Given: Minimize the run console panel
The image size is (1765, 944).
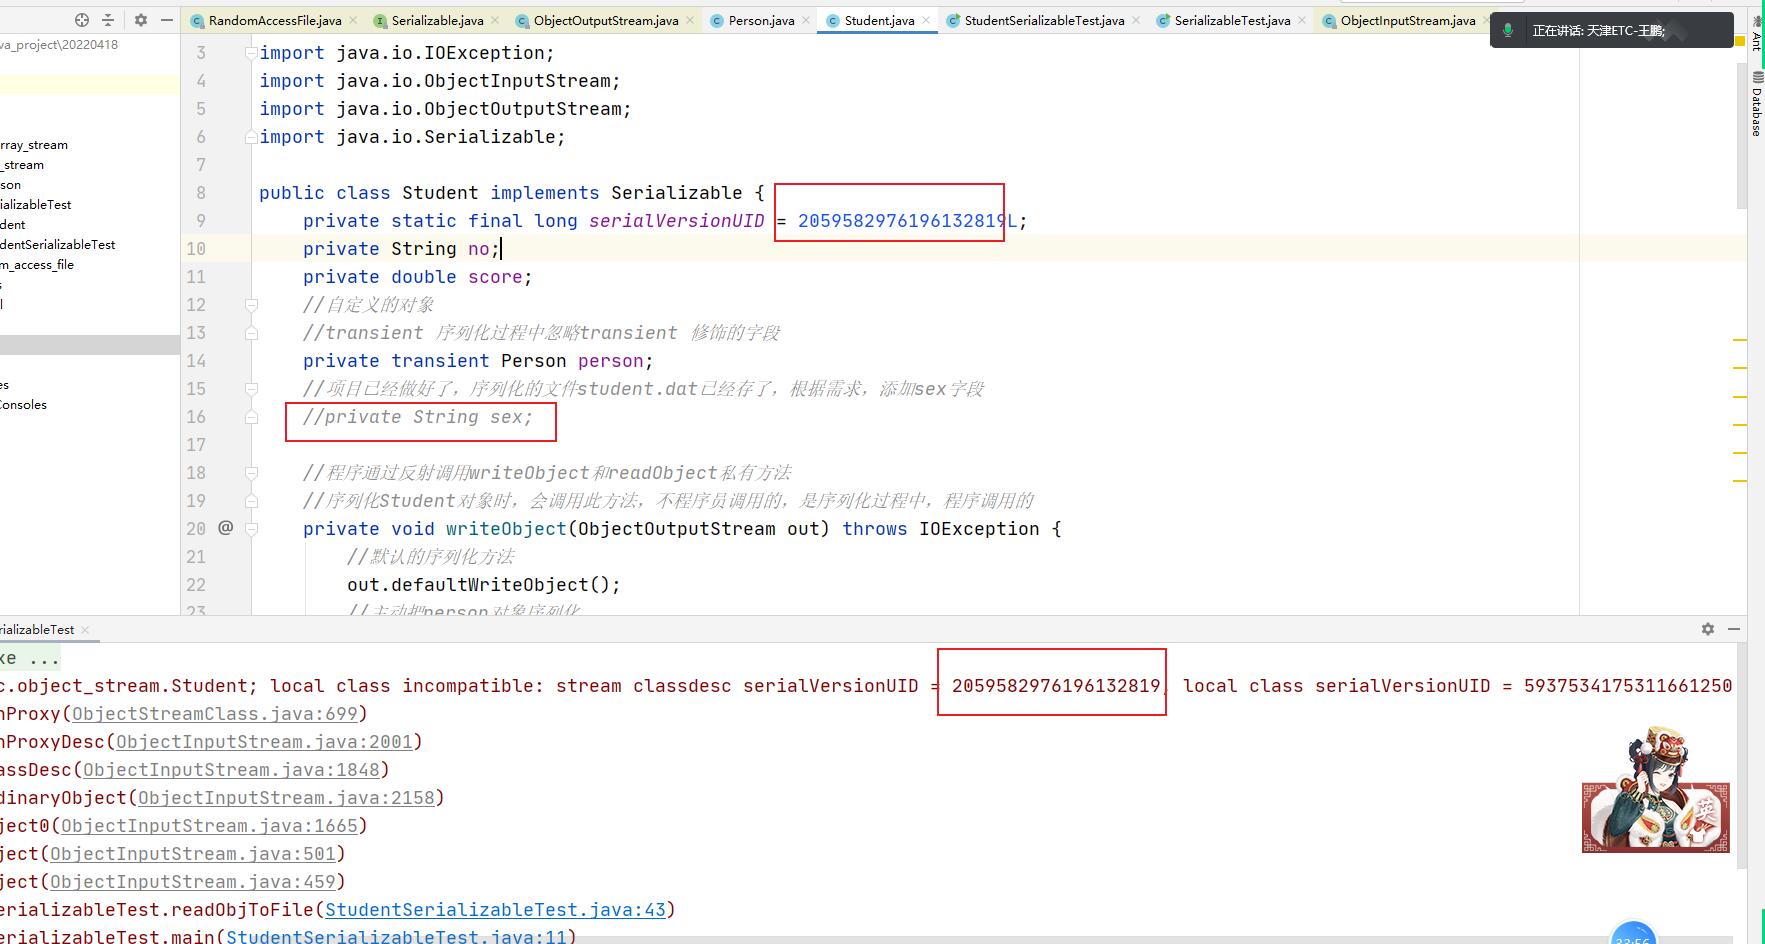Looking at the screenshot, I should coord(1734,629).
